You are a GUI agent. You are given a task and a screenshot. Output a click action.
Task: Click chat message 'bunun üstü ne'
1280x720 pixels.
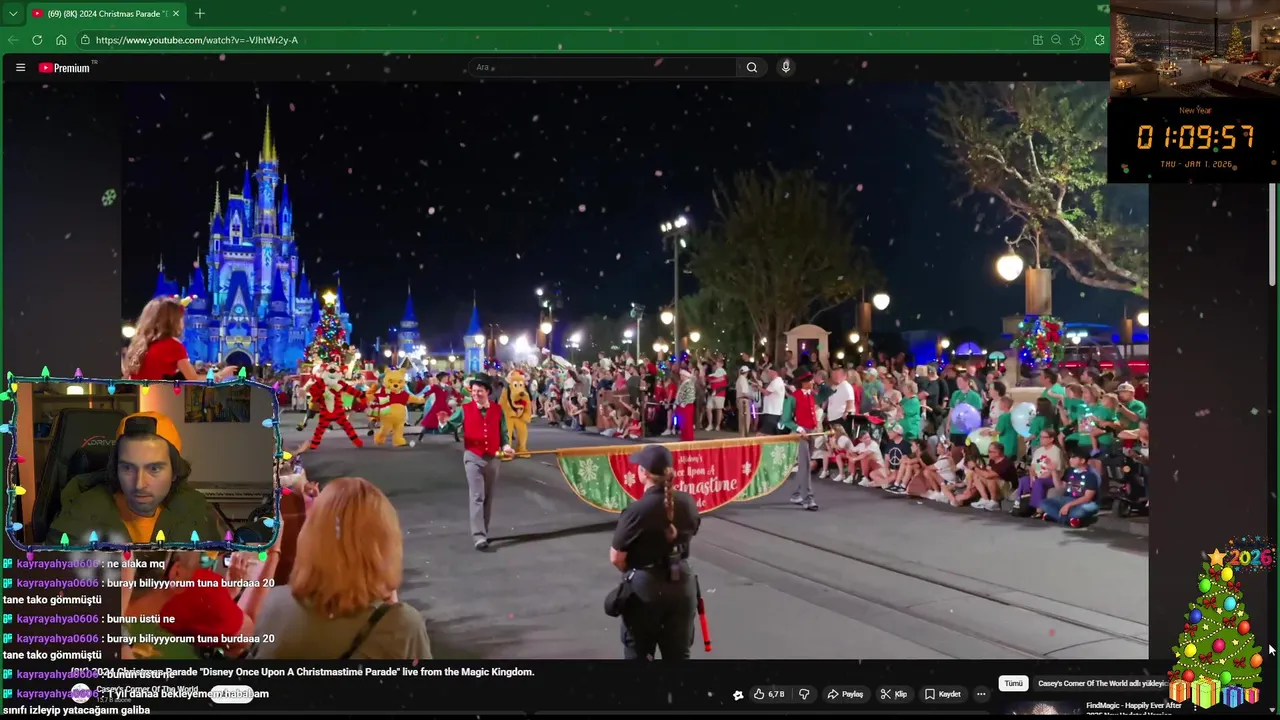140,619
